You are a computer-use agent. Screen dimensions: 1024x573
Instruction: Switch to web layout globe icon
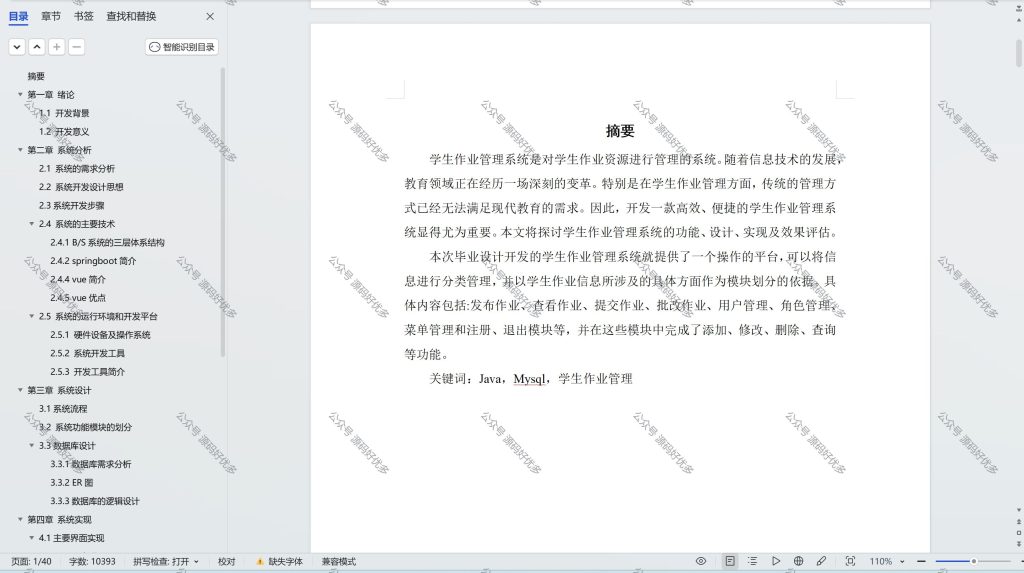coord(798,561)
